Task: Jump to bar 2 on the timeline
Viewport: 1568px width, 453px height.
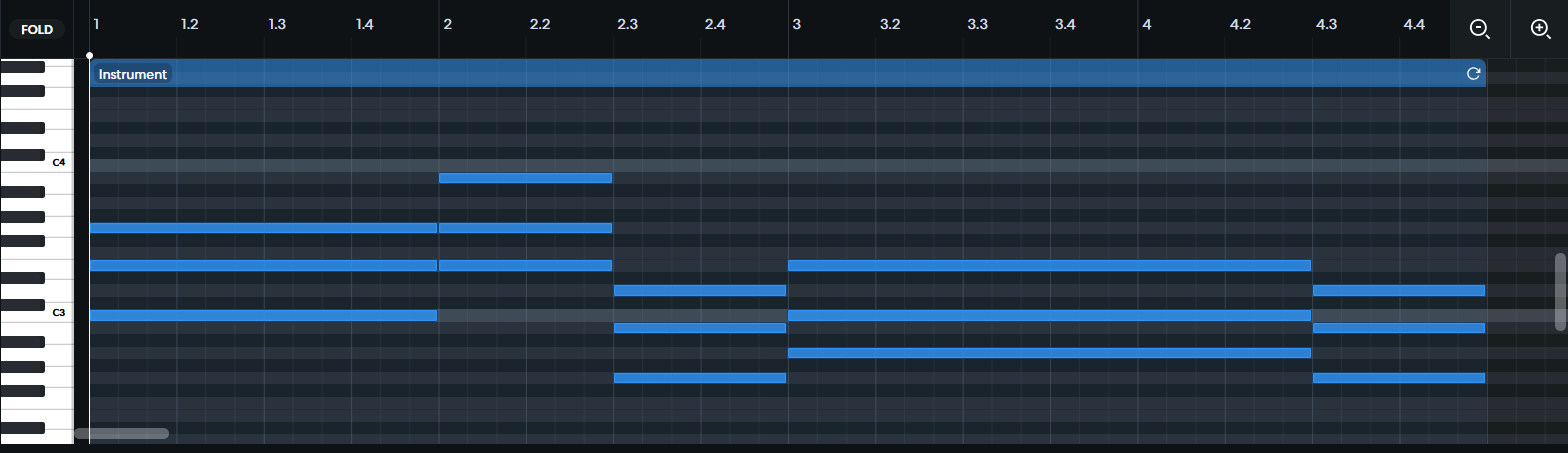Action: pyautogui.click(x=447, y=23)
